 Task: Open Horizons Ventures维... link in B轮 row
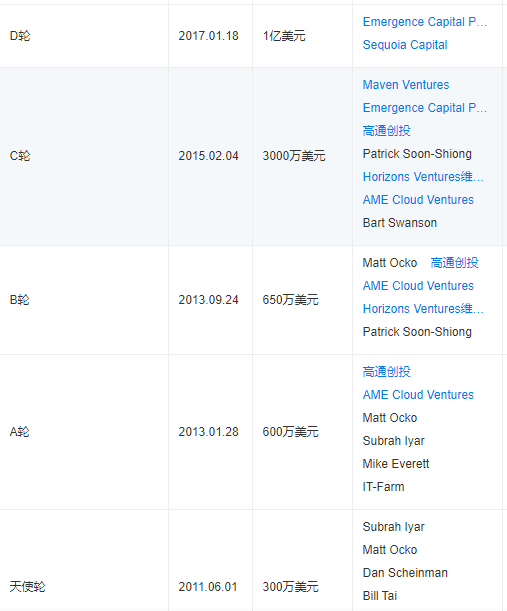(x=423, y=309)
